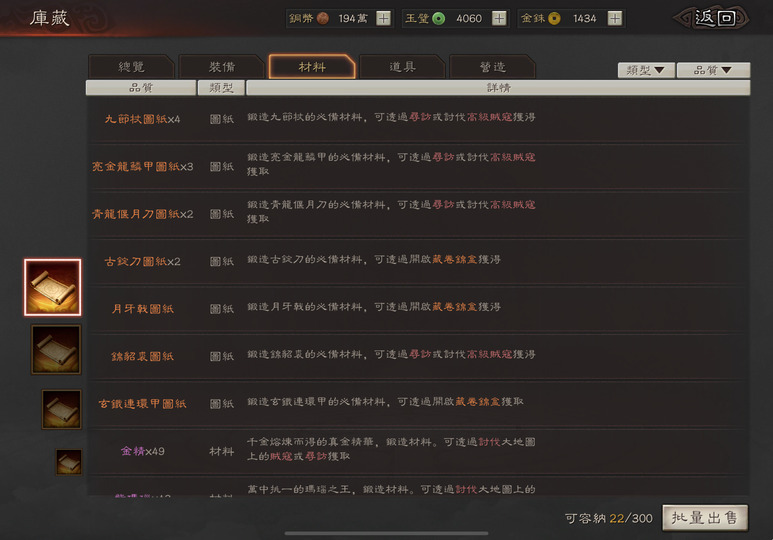Image resolution: width=773 pixels, height=540 pixels.
Task: Click the 材料 type cell of 金精
Action: 221,451
